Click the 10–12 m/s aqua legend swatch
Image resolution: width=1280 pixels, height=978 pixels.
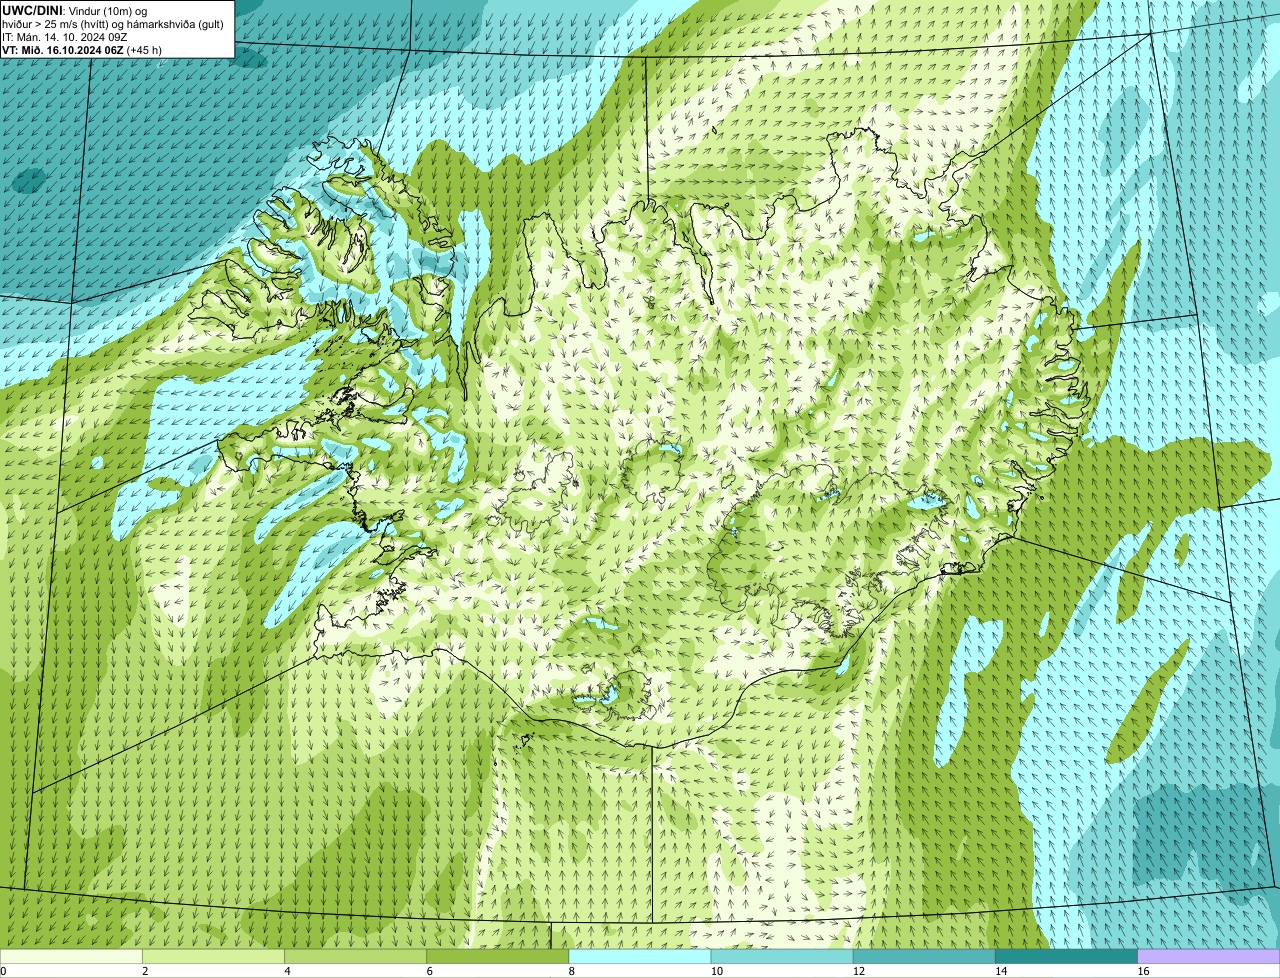coord(782,956)
